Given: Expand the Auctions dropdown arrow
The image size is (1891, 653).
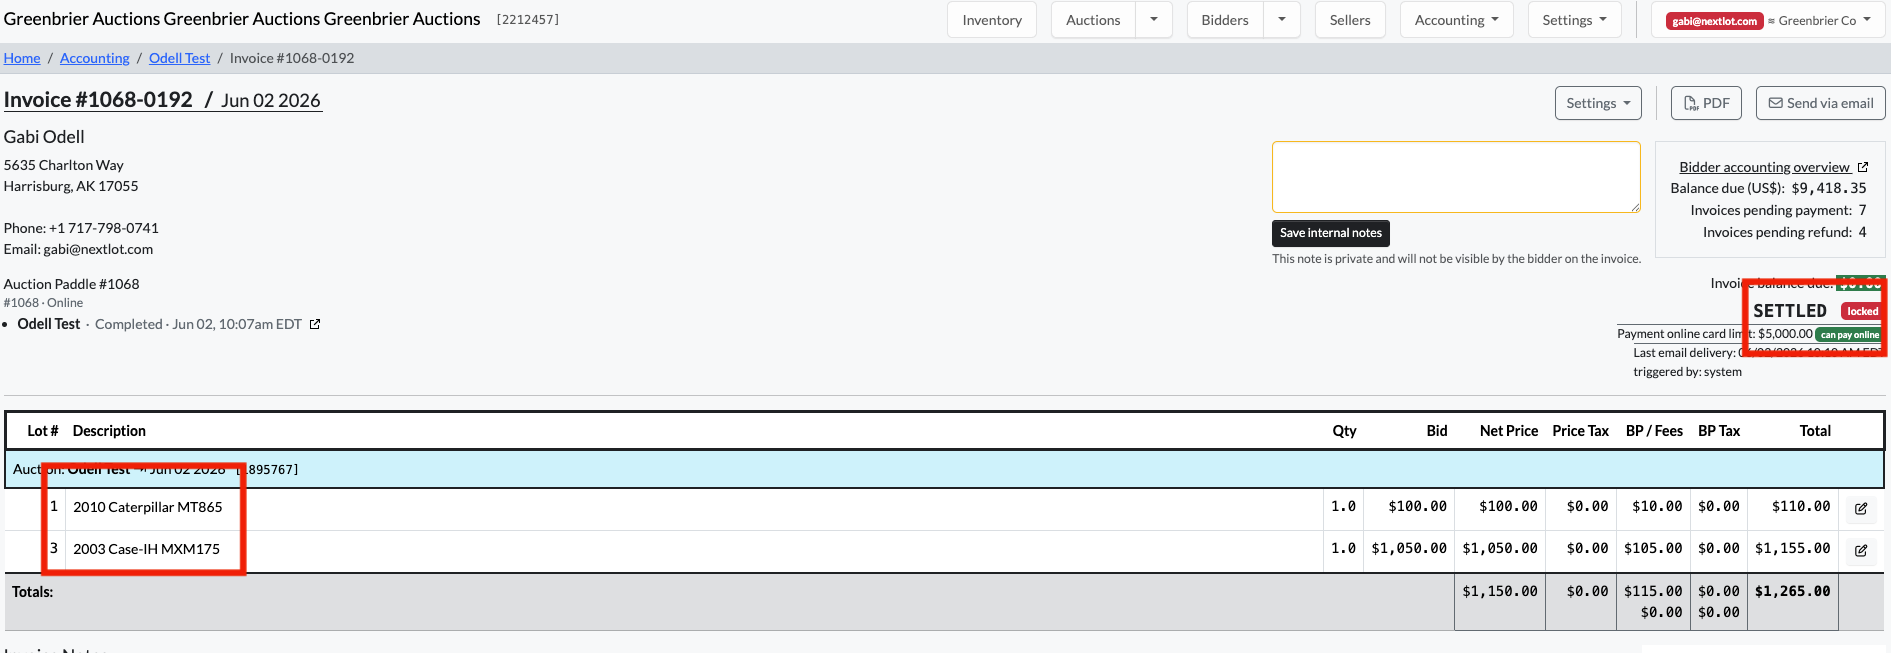Looking at the screenshot, I should click(1154, 20).
